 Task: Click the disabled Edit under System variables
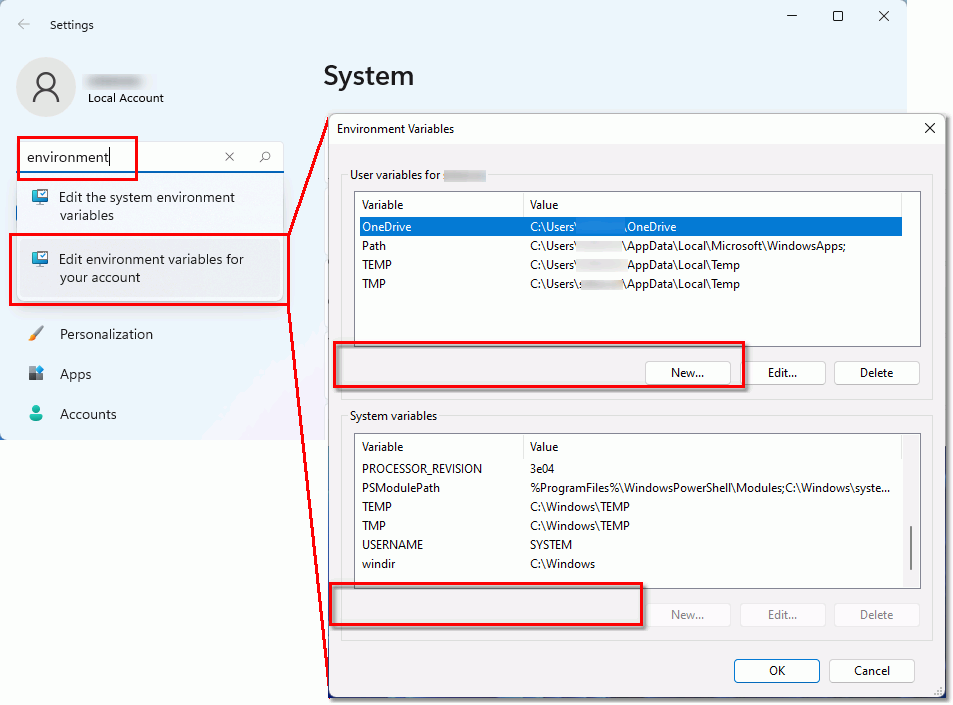tap(782, 614)
